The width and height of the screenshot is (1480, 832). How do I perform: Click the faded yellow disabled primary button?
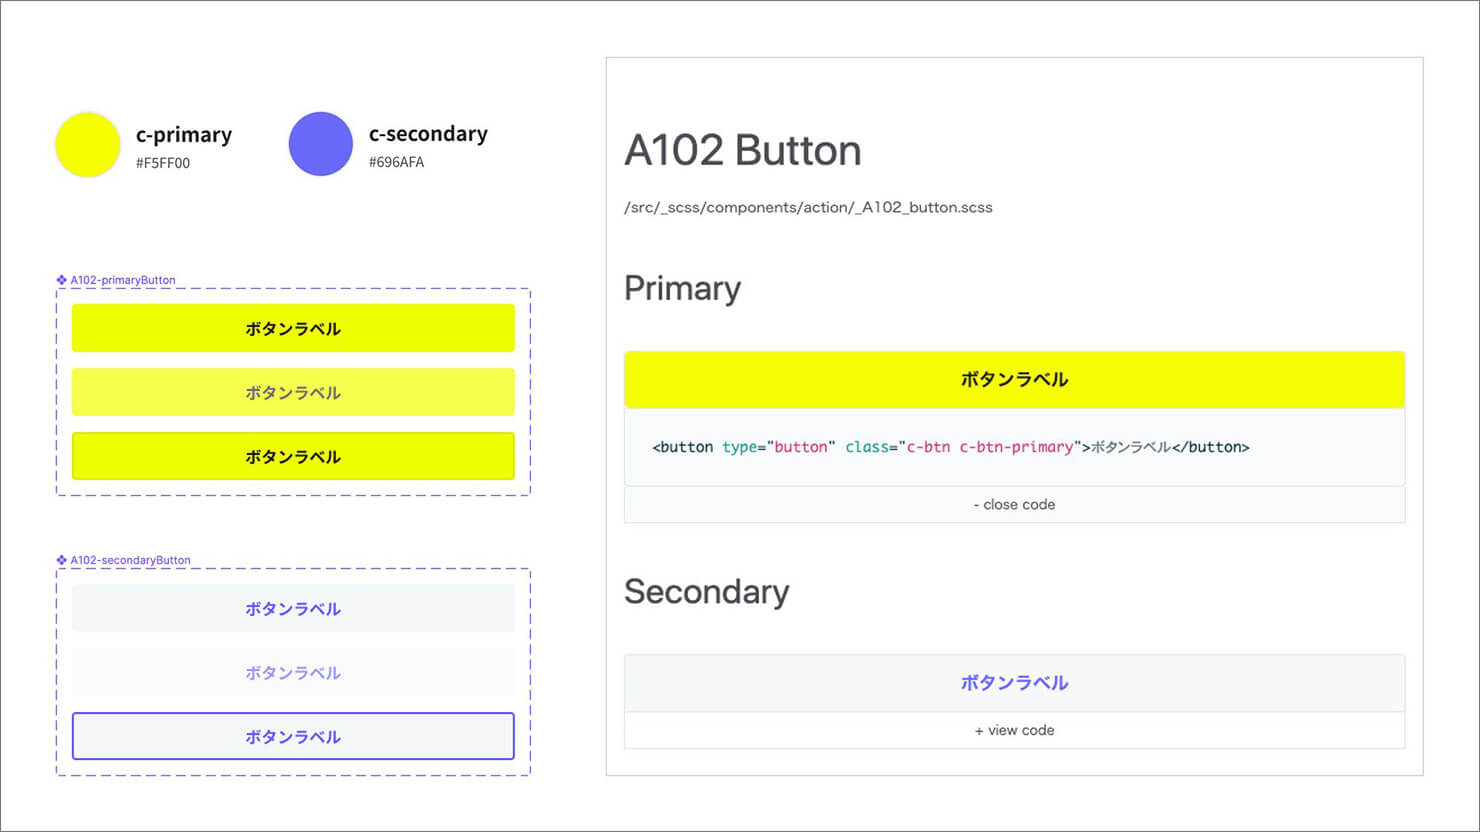pos(293,392)
